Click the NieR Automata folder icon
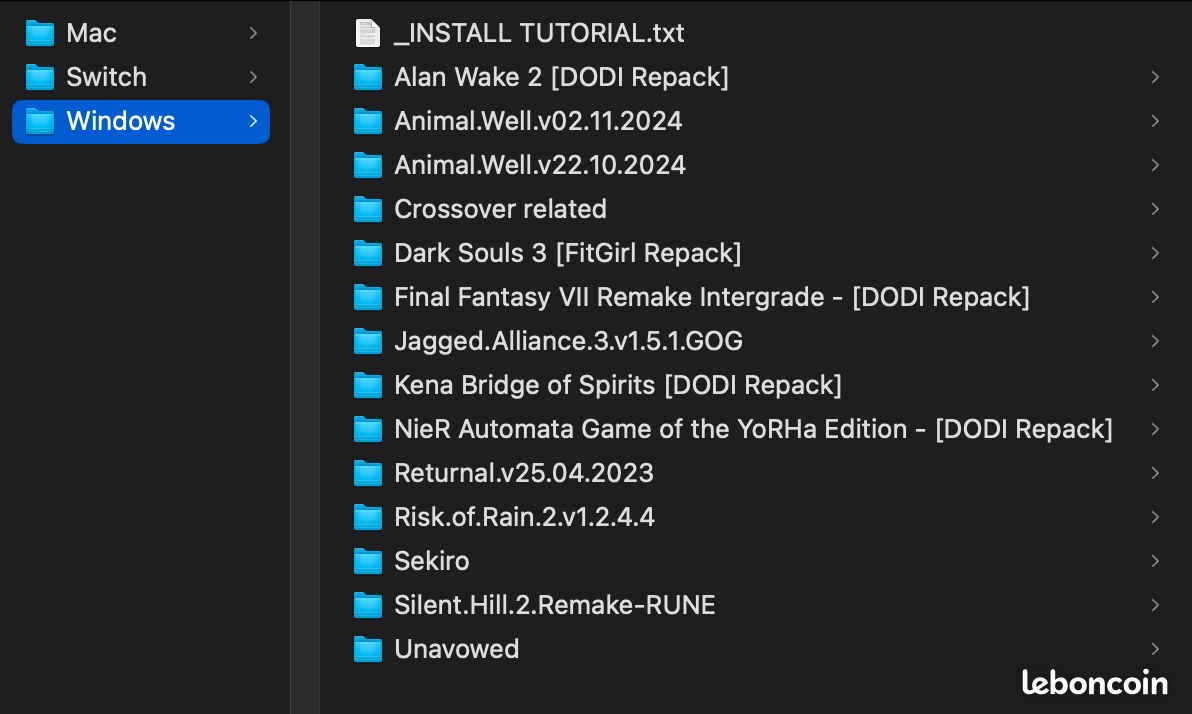This screenshot has height=714, width=1192. click(368, 430)
